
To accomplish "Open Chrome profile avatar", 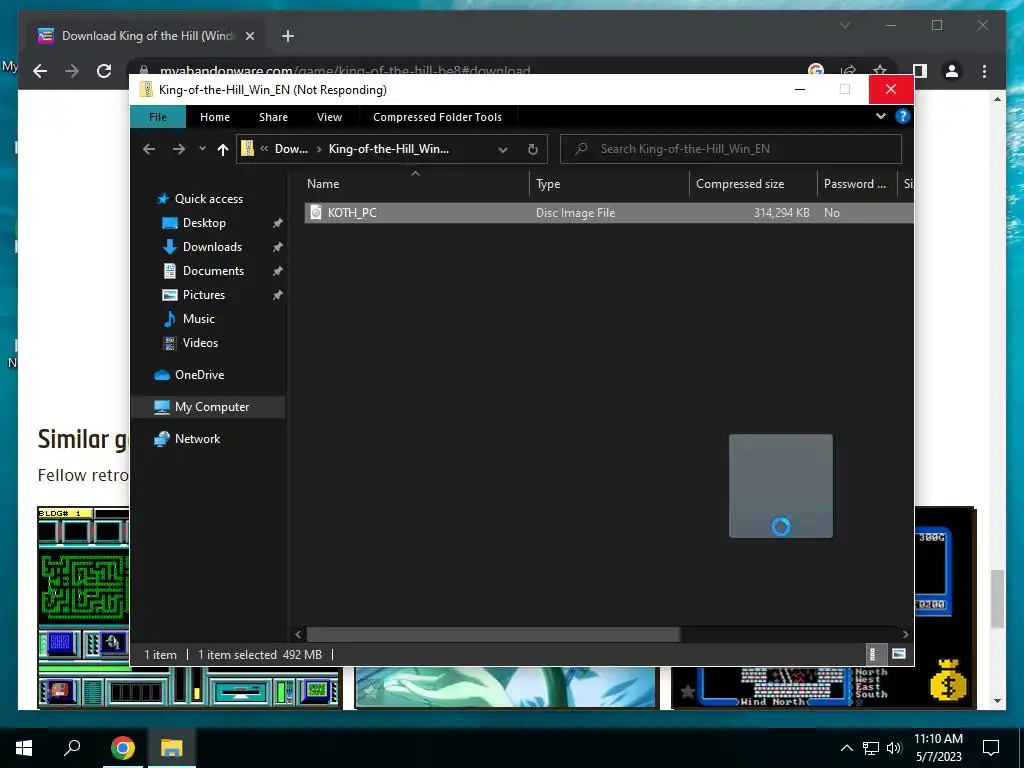I will (x=952, y=71).
